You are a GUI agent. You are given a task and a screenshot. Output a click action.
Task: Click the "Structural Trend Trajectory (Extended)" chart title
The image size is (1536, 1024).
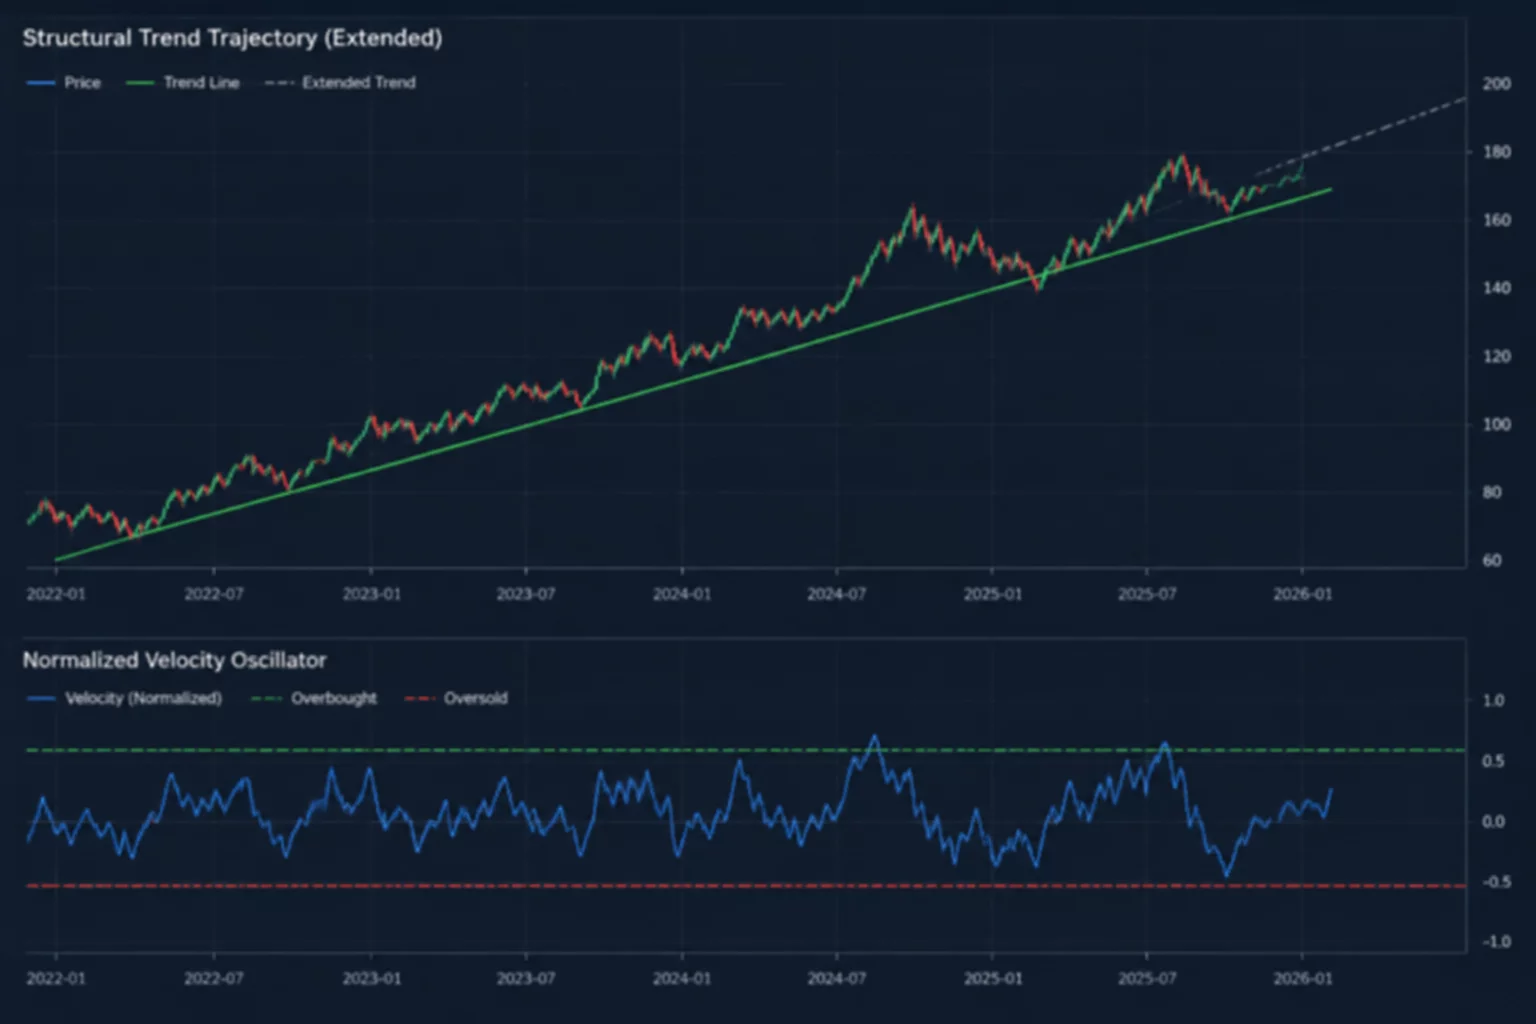pos(232,38)
